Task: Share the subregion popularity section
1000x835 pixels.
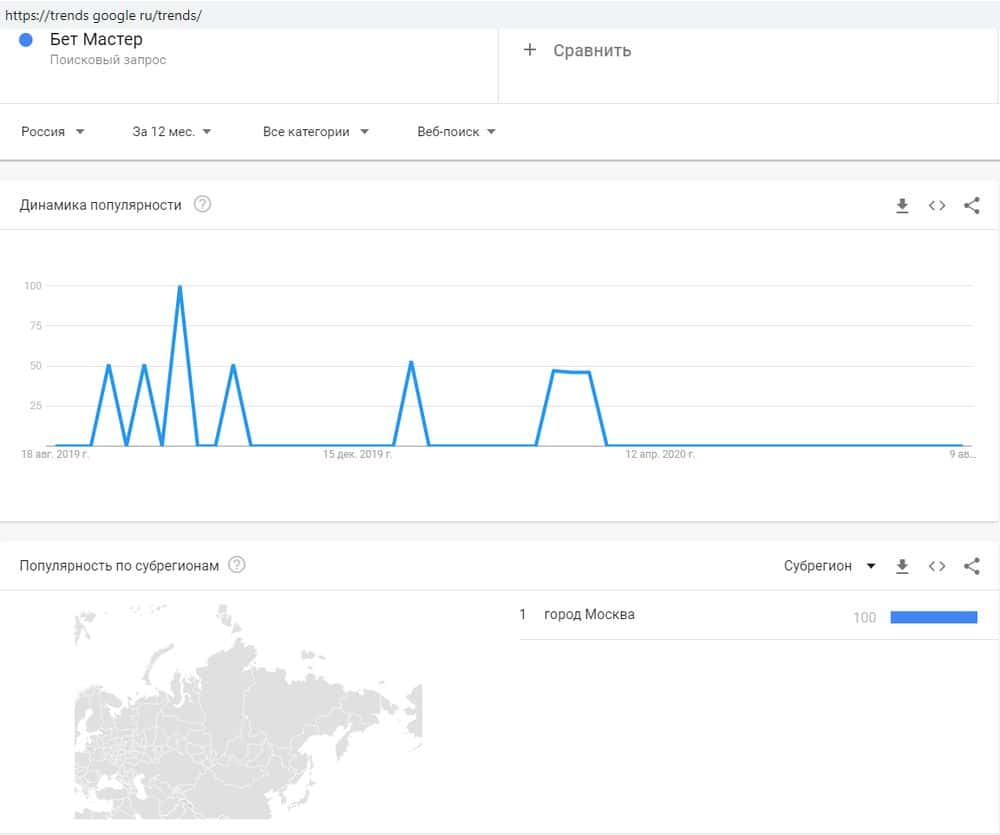Action: (971, 566)
